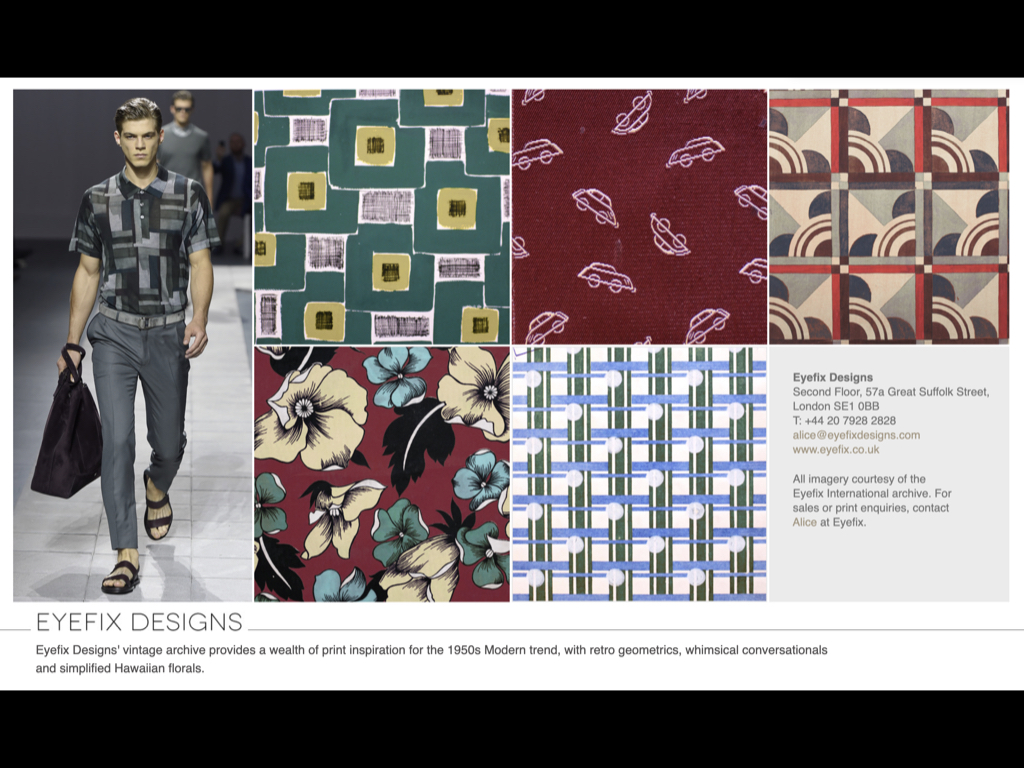Select the EYEFIX DESIGNS slide title
This screenshot has height=768, width=1024.
click(x=139, y=622)
